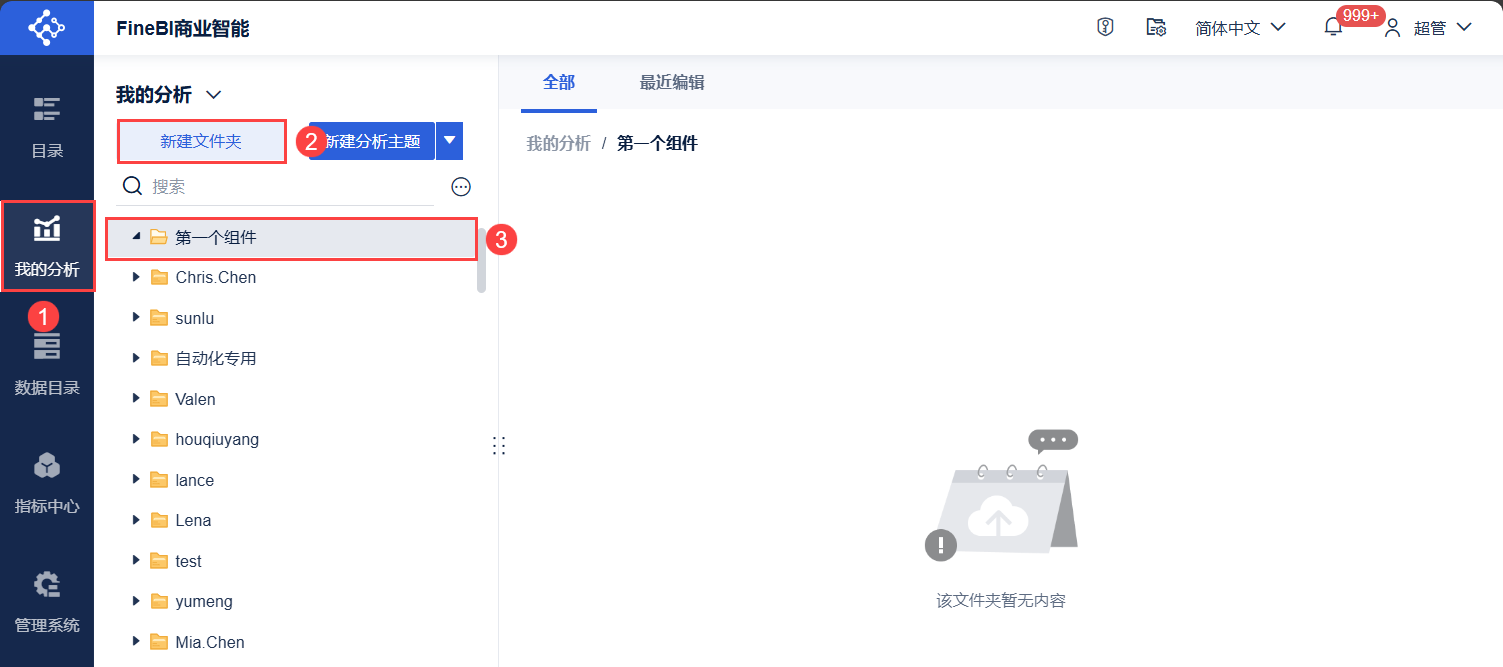Open the 新建分析主题 dropdown arrow

[x=450, y=141]
